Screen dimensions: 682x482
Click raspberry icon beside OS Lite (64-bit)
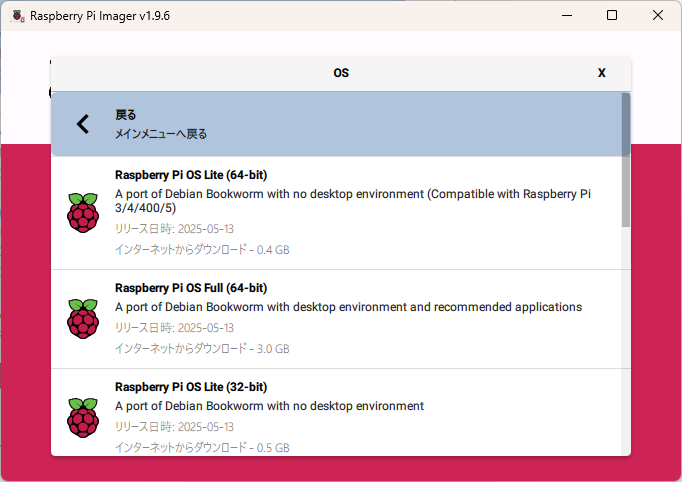pos(83,212)
